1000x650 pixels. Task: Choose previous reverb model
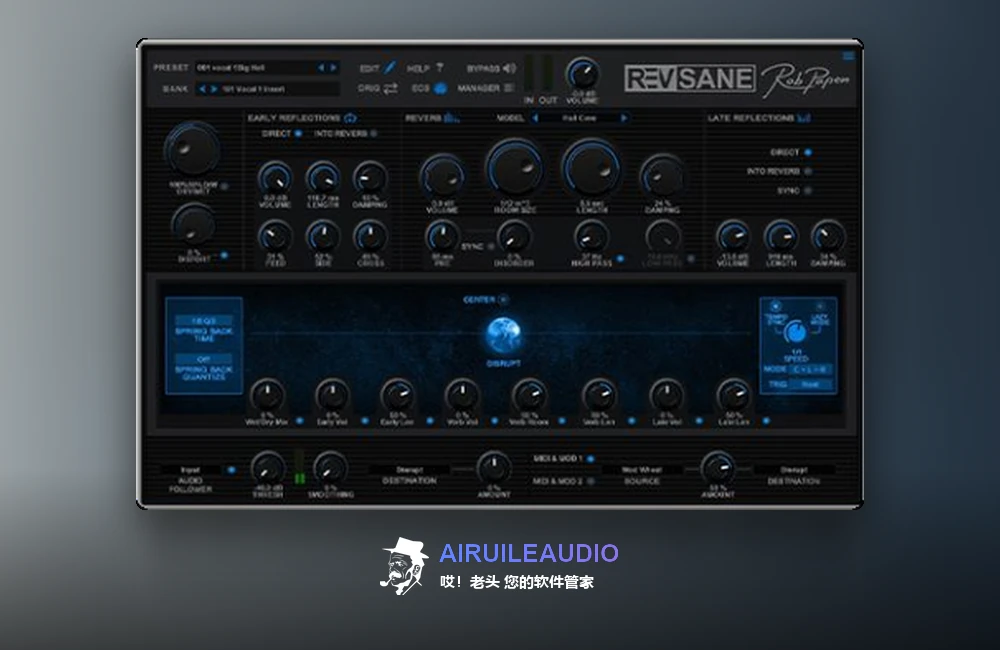click(x=535, y=118)
